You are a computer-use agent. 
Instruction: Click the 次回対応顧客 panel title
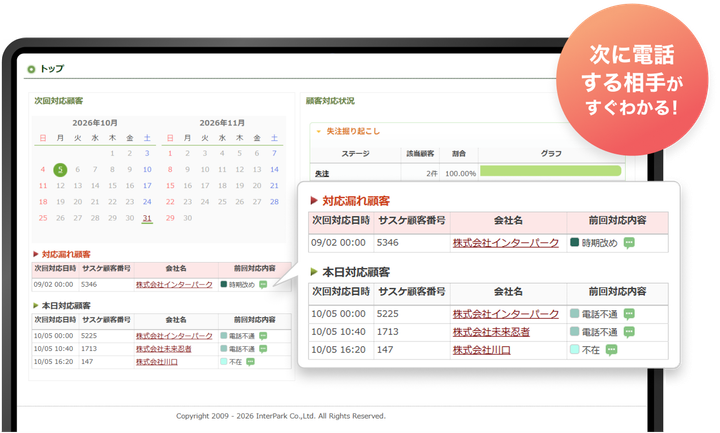pyautogui.click(x=59, y=101)
